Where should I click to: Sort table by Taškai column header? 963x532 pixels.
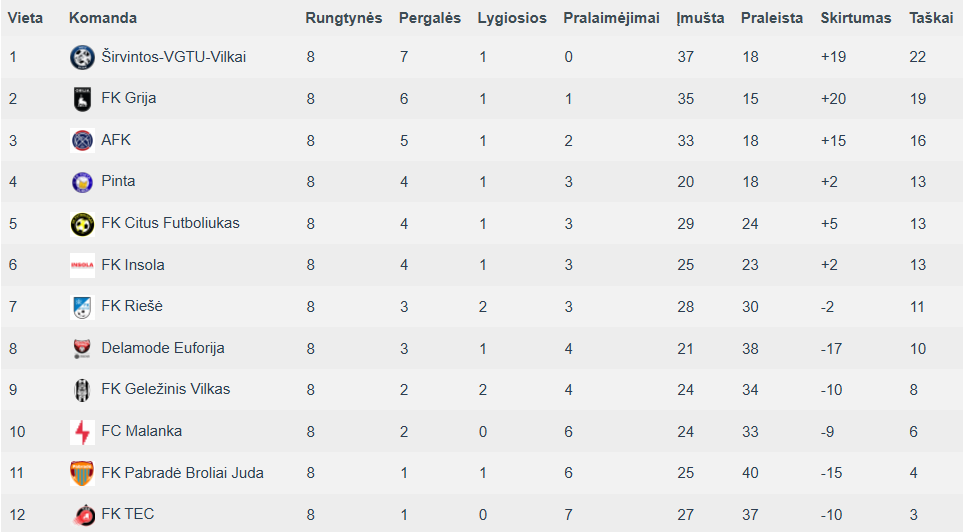(931, 18)
